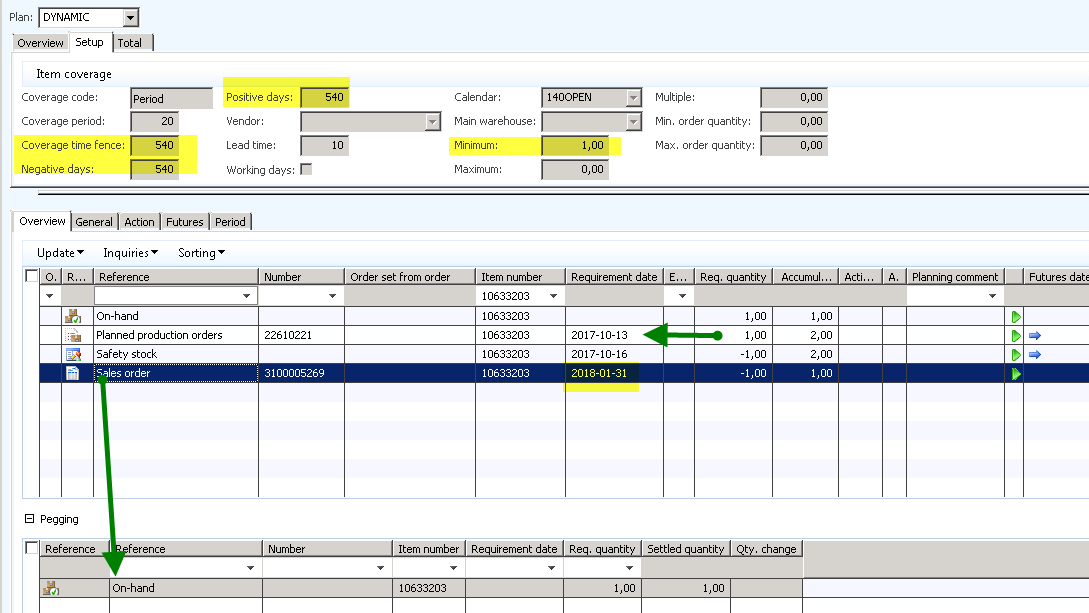This screenshot has height=613, width=1089.
Task: Tick the select-all checkbox in requirements grid
Action: tap(31, 276)
